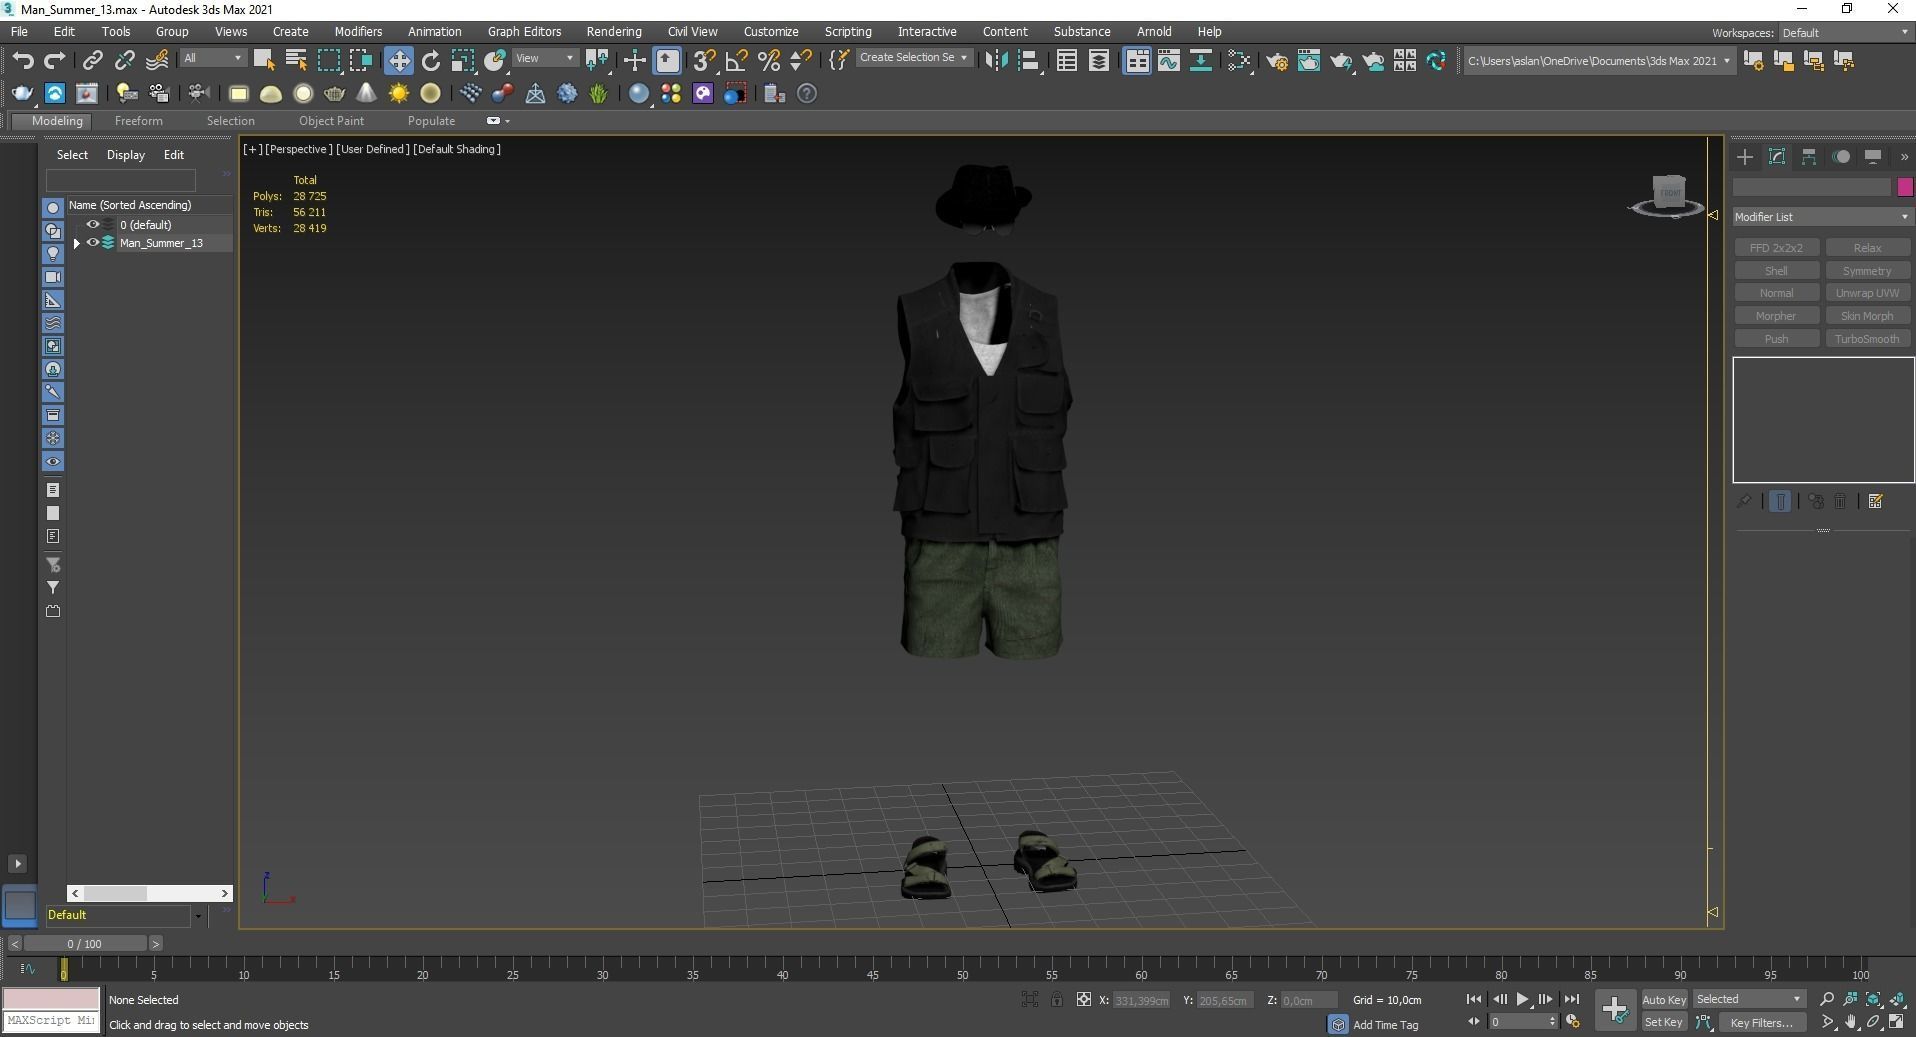Toggle the Angle Snap icon
Viewport: 1916px width, 1037px height.
tap(737, 61)
